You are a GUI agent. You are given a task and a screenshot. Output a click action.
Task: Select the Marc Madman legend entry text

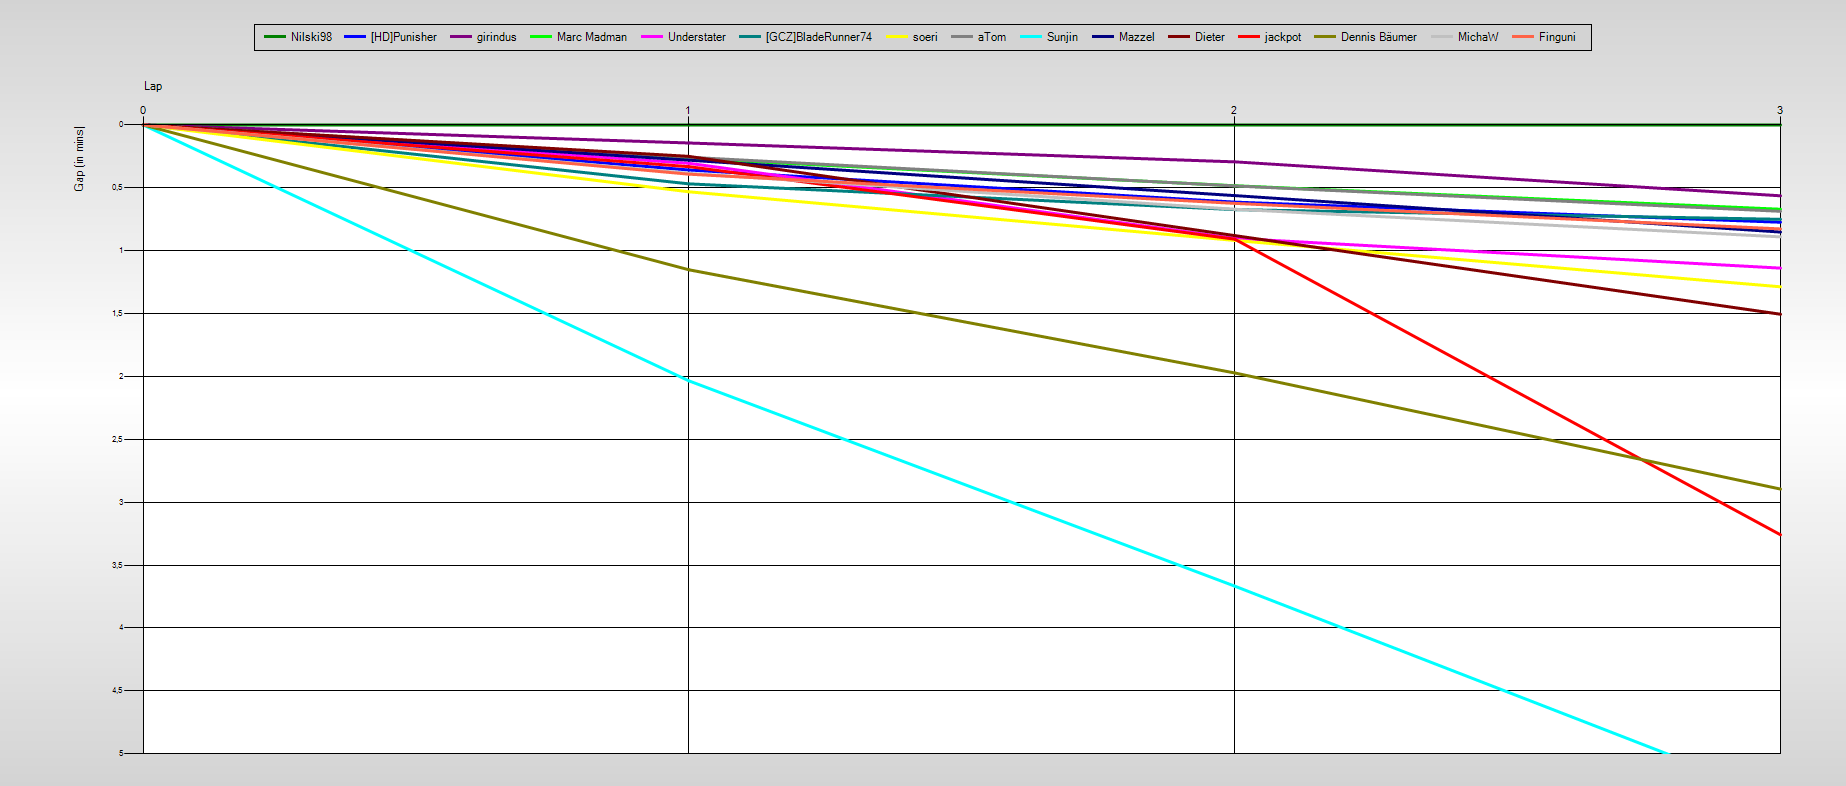591,37
